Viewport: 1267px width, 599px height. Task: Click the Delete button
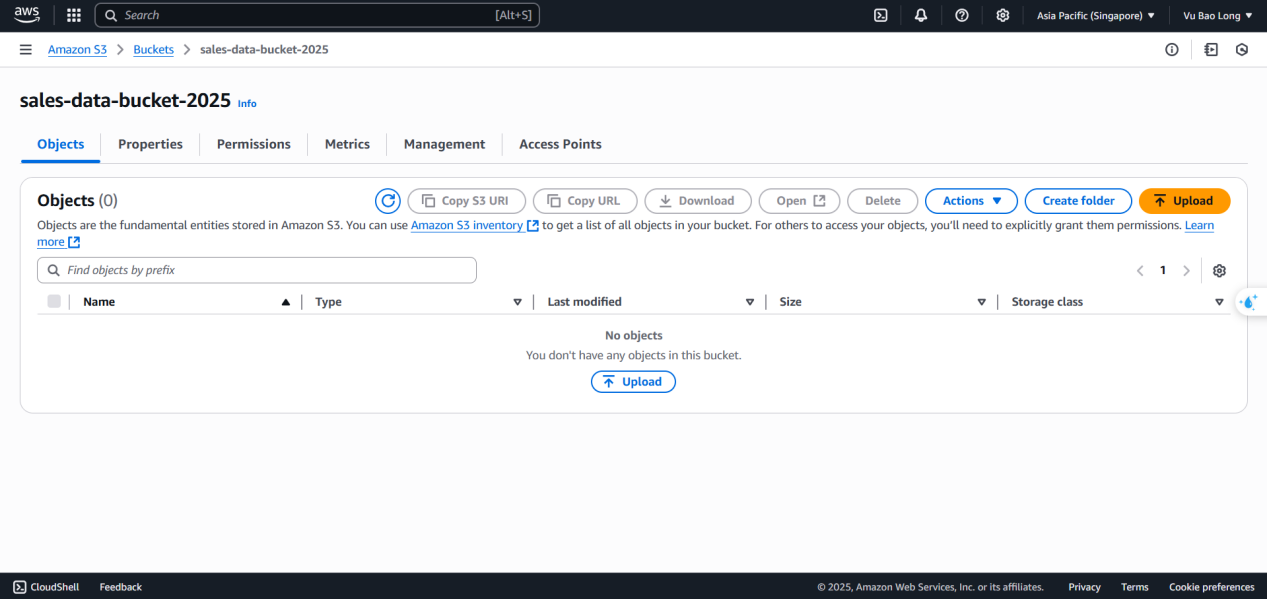[882, 201]
